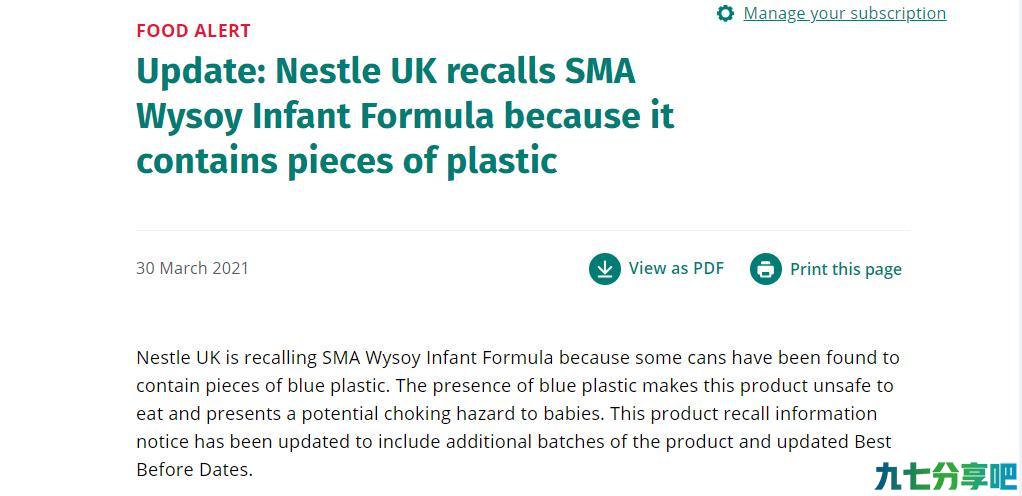
Task: Click the word SMA in the headline
Action: point(600,71)
